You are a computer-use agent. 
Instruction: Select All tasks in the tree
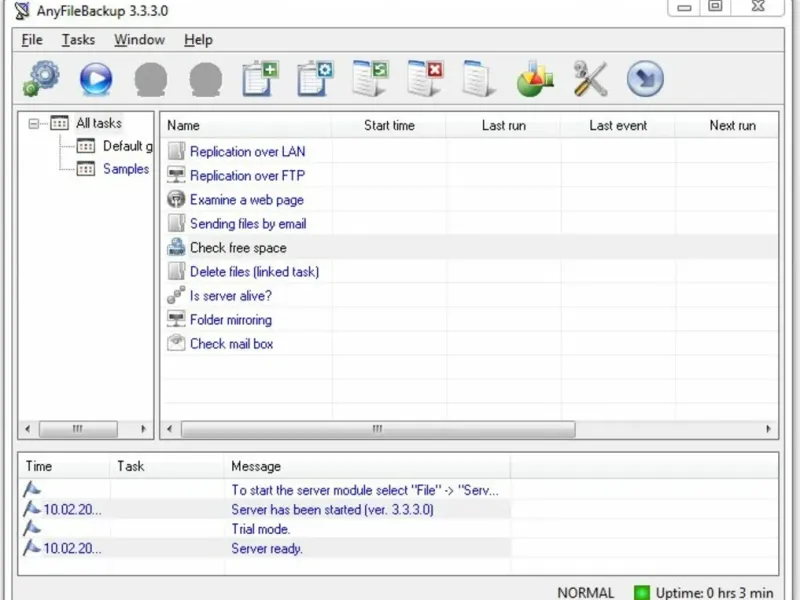(99, 123)
